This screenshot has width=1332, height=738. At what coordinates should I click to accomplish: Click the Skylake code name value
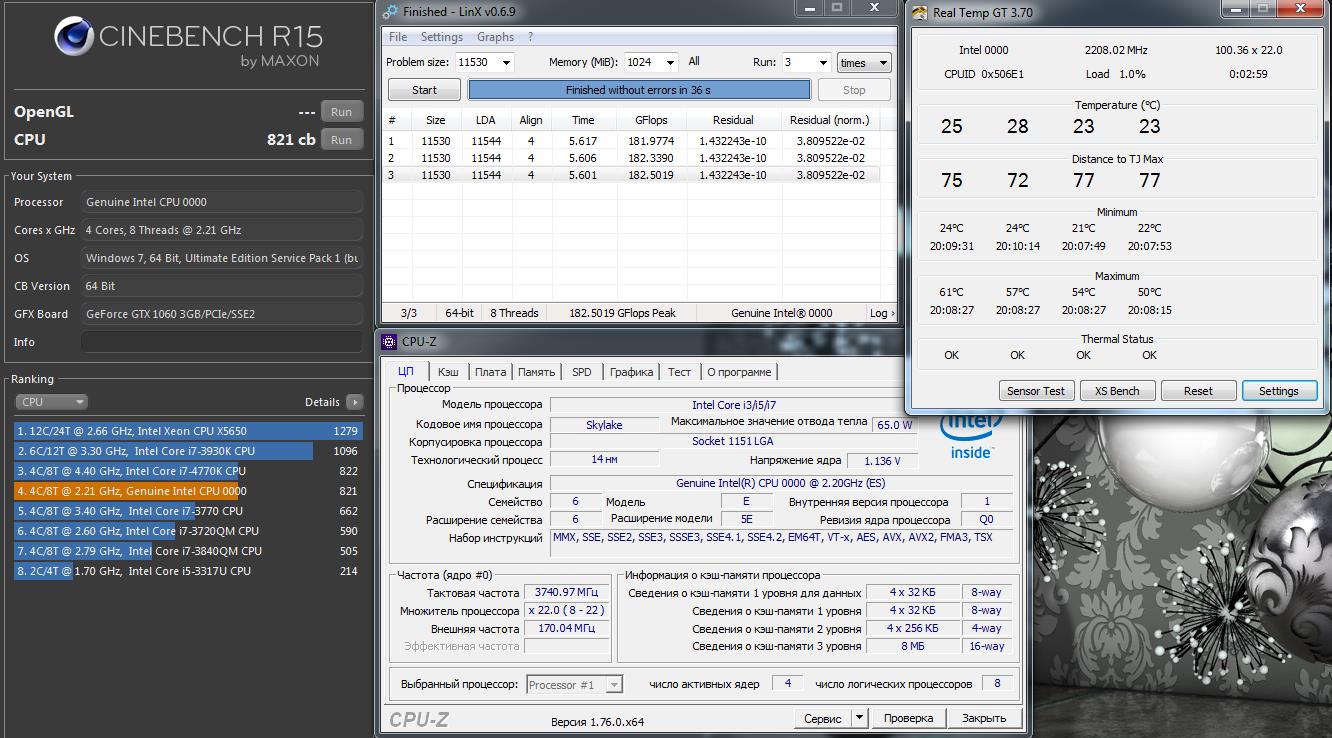point(603,425)
